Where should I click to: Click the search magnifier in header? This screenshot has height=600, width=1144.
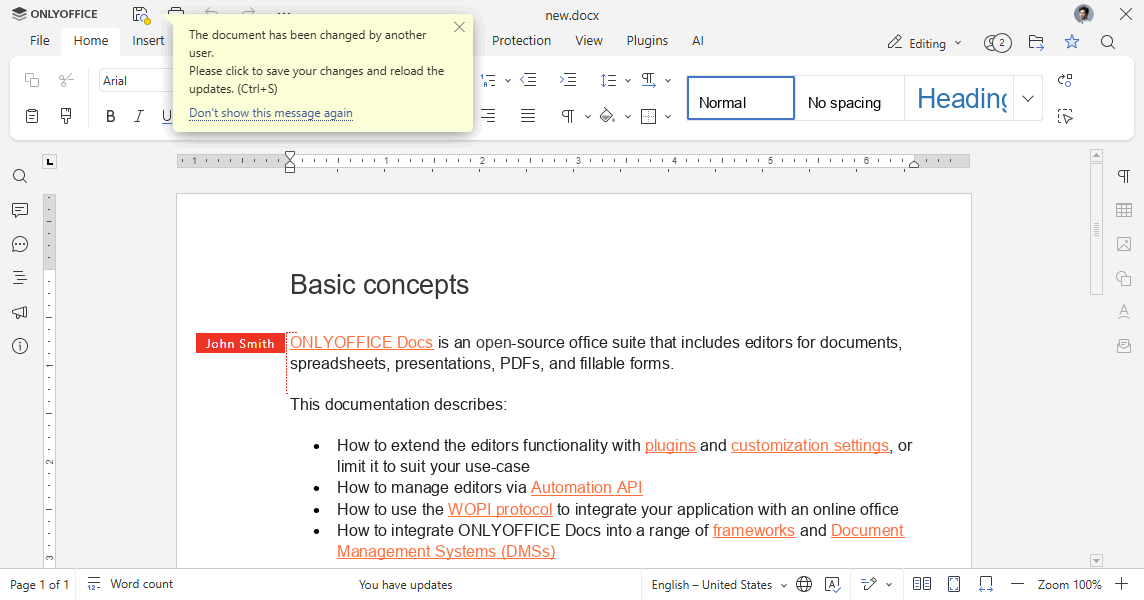1108,42
